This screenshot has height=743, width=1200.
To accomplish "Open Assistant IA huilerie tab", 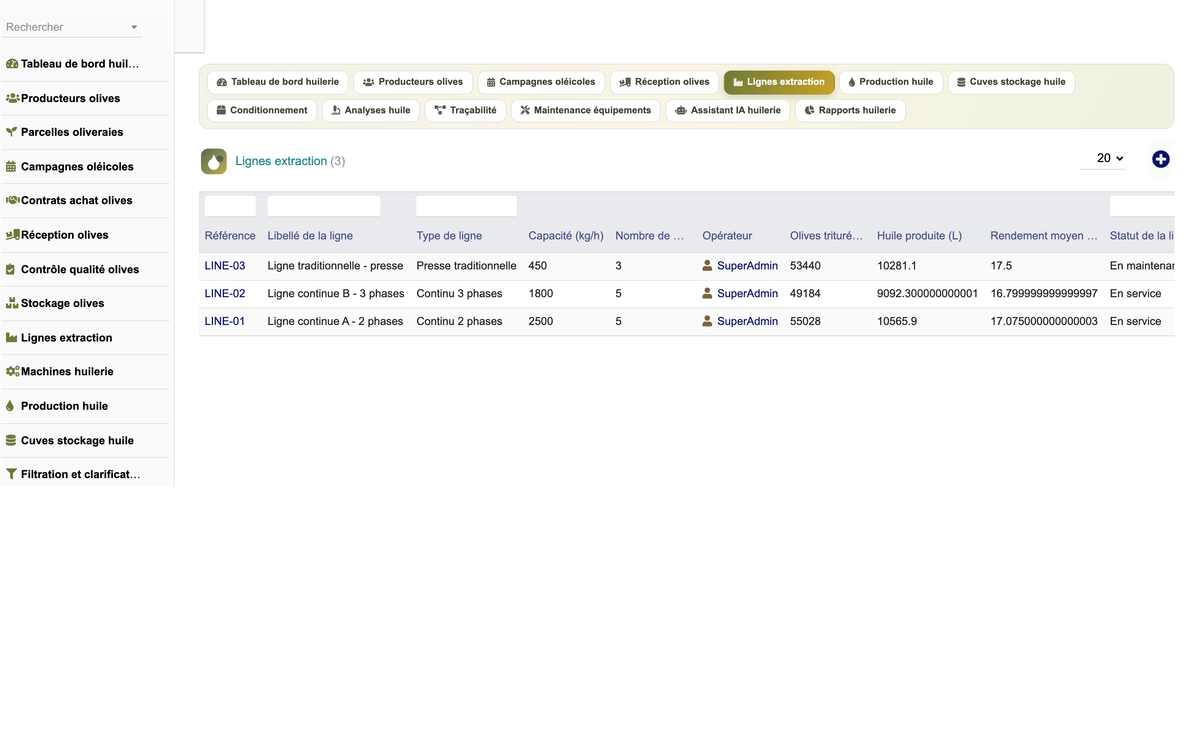I will tap(728, 110).
